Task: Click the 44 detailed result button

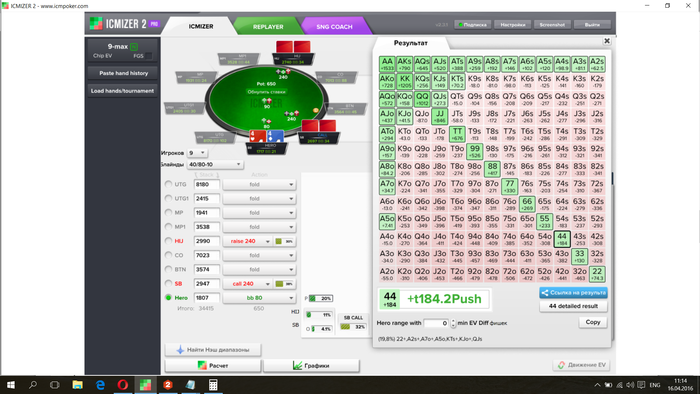Action: (x=573, y=306)
